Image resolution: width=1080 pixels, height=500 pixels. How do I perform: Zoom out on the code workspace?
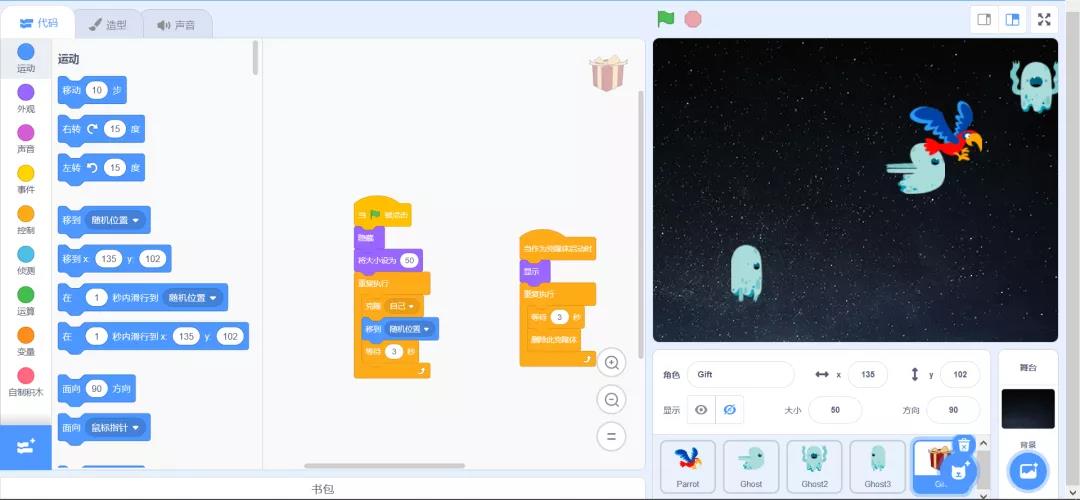point(611,400)
